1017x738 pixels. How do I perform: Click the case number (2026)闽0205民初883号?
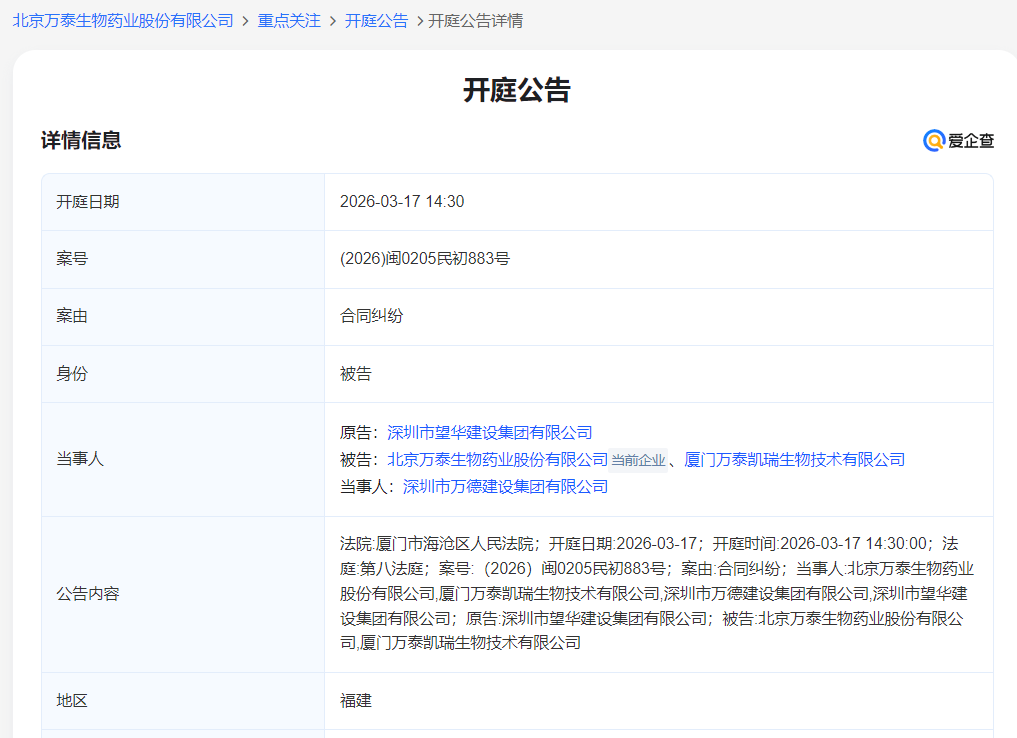[x=425, y=259]
